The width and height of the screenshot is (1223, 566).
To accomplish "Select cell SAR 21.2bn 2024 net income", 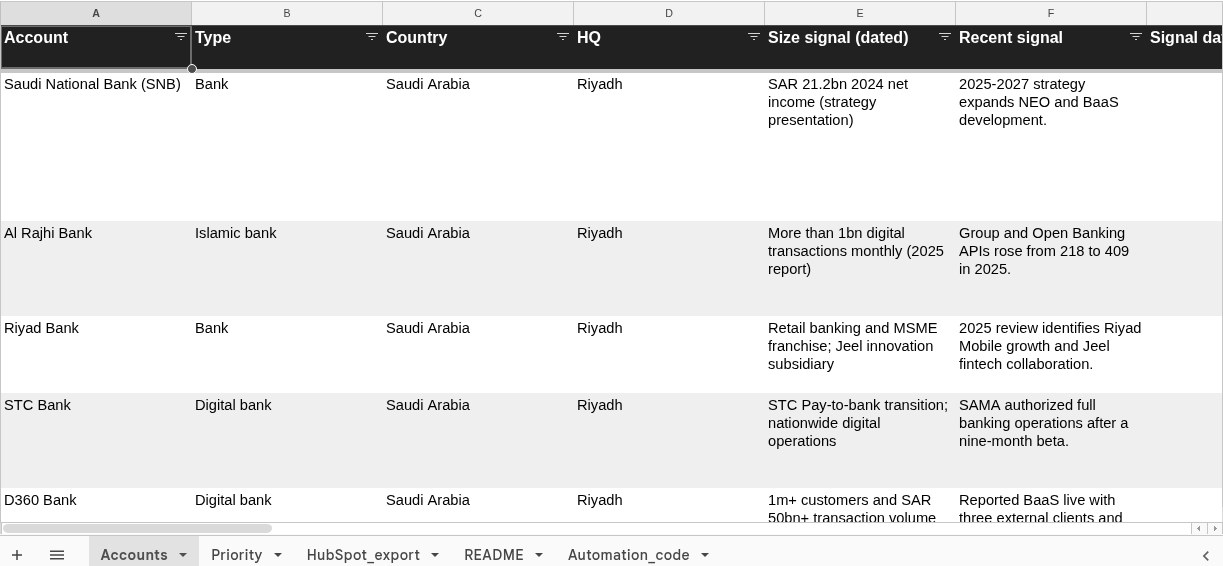I will [860, 147].
